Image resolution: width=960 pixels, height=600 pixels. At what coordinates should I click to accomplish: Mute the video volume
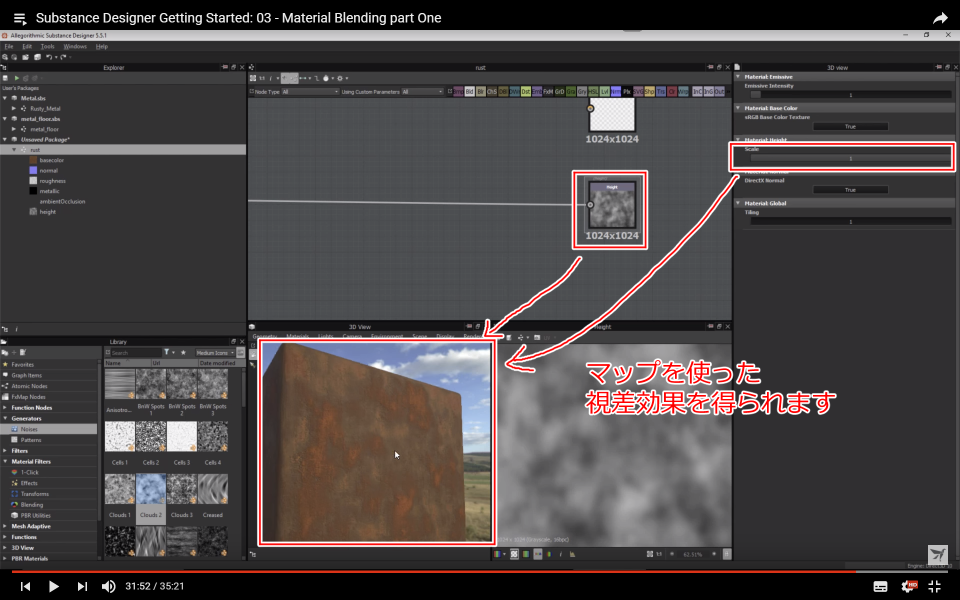click(x=108, y=587)
